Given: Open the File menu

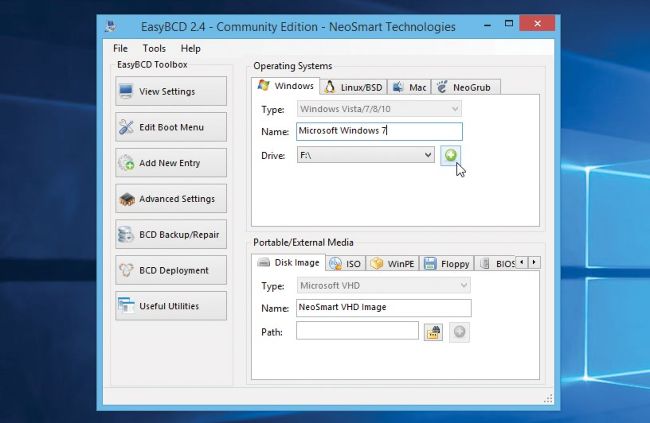Looking at the screenshot, I should (x=120, y=48).
